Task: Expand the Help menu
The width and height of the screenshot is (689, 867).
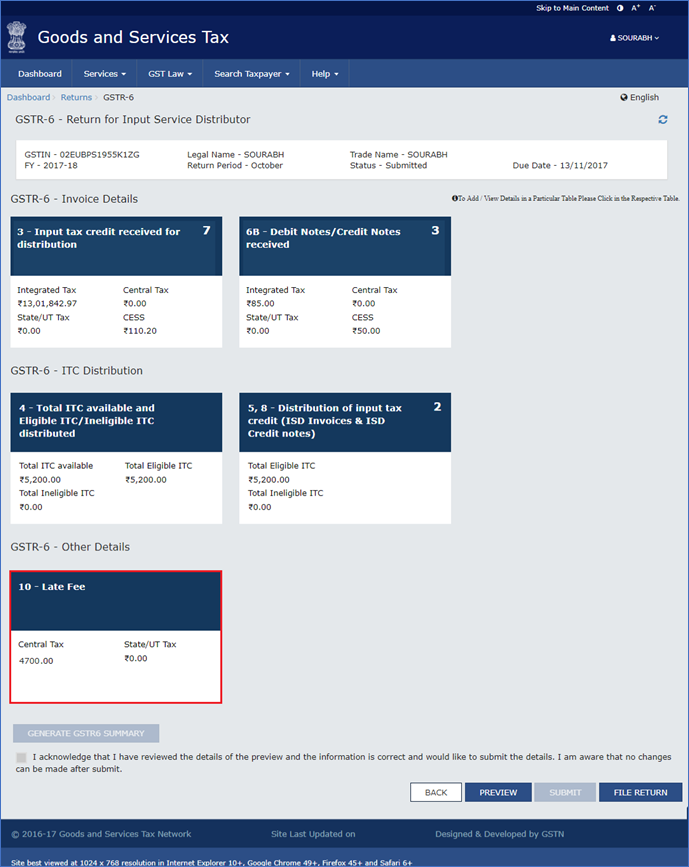Action: [x=325, y=74]
